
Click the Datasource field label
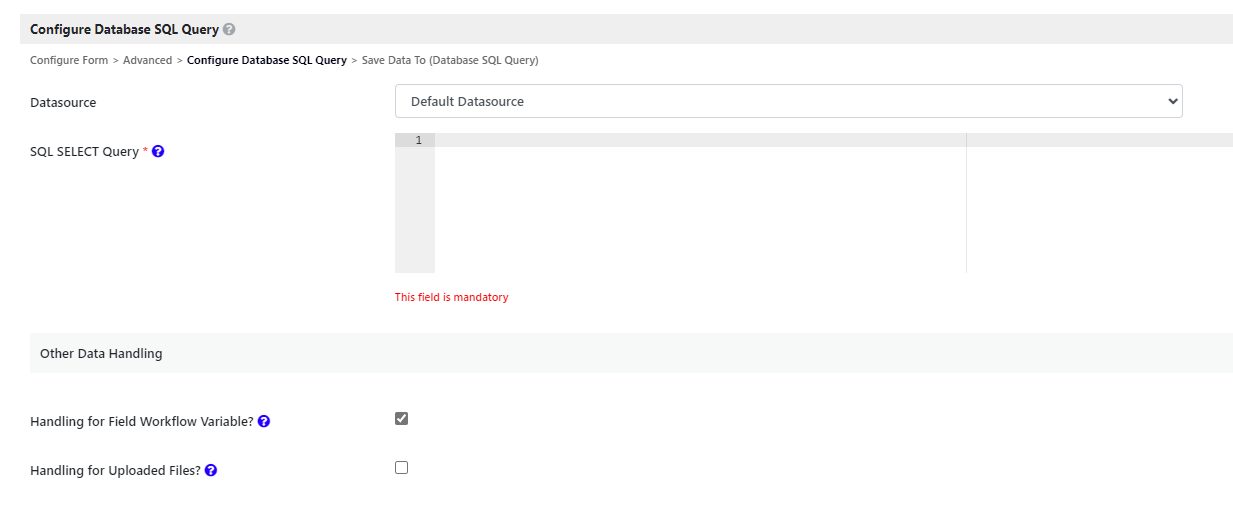point(63,102)
